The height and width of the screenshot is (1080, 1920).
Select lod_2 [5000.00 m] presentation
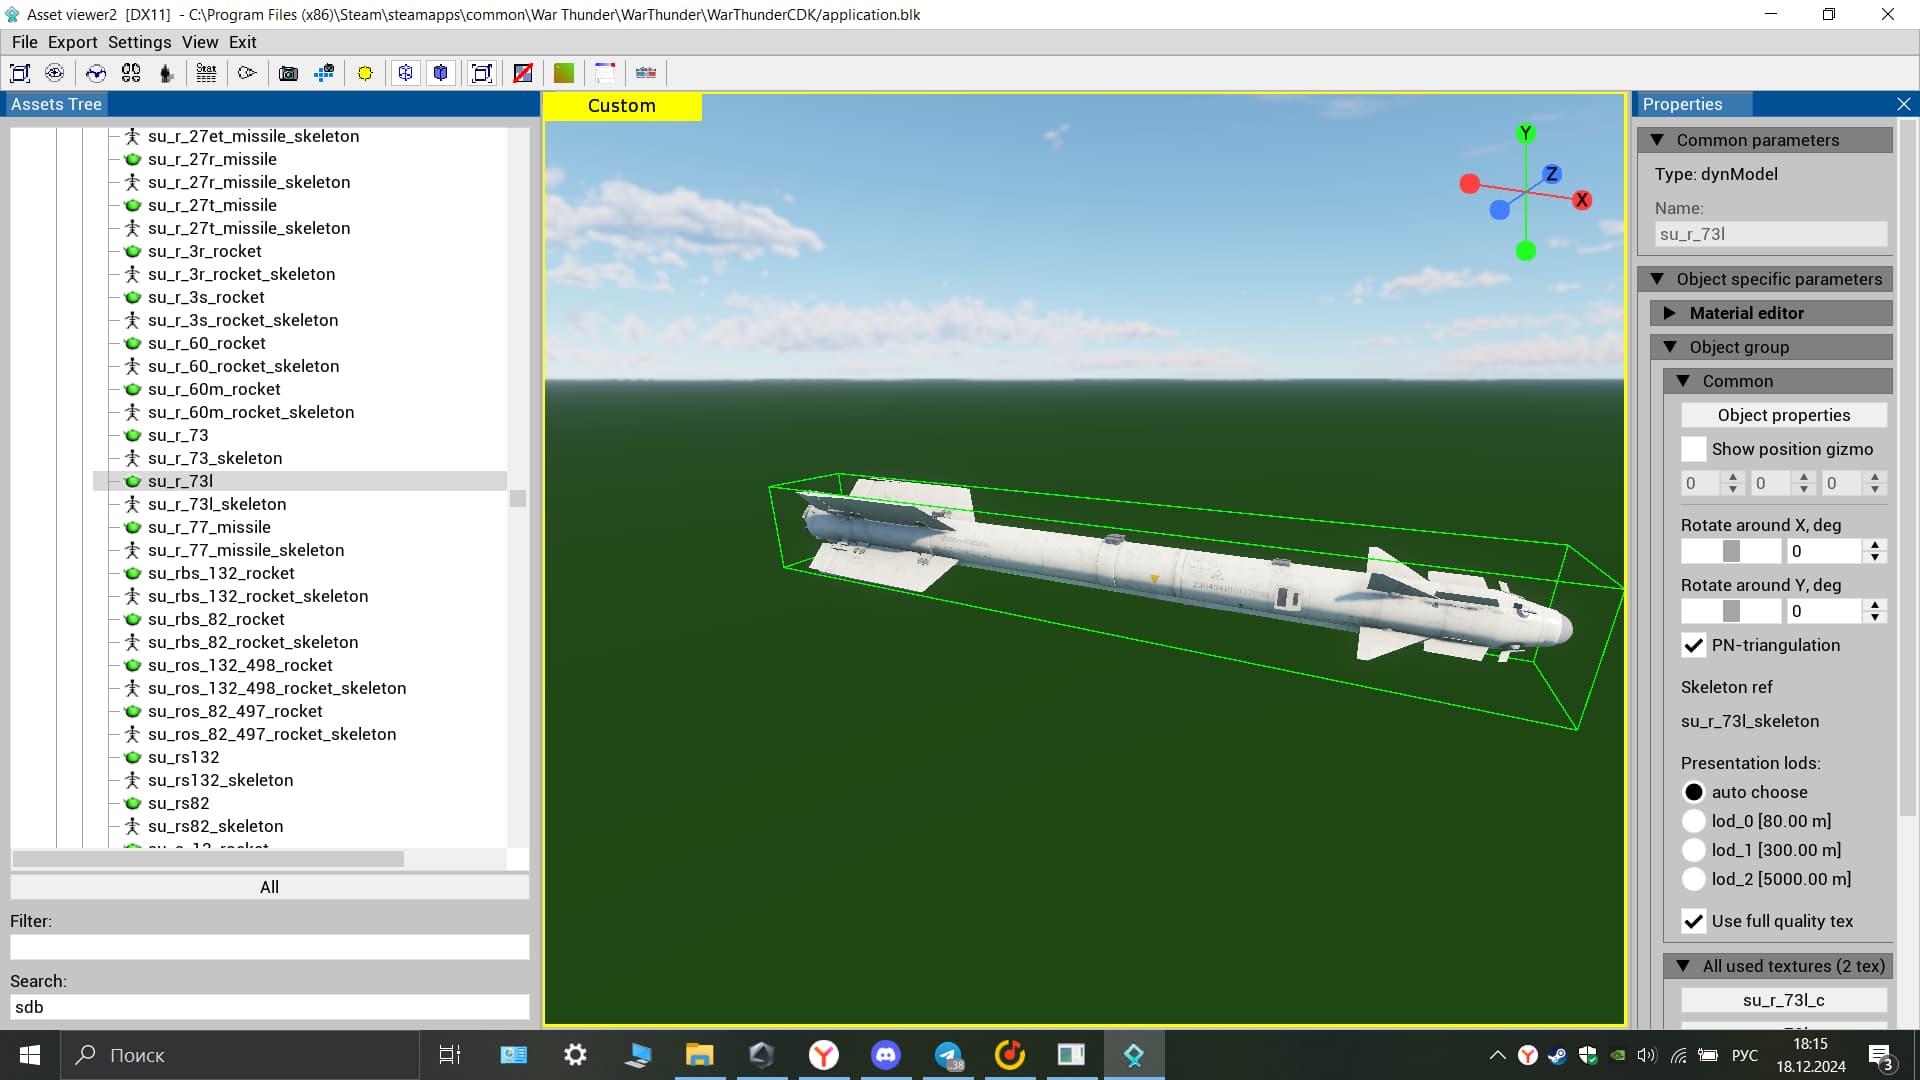click(1694, 879)
